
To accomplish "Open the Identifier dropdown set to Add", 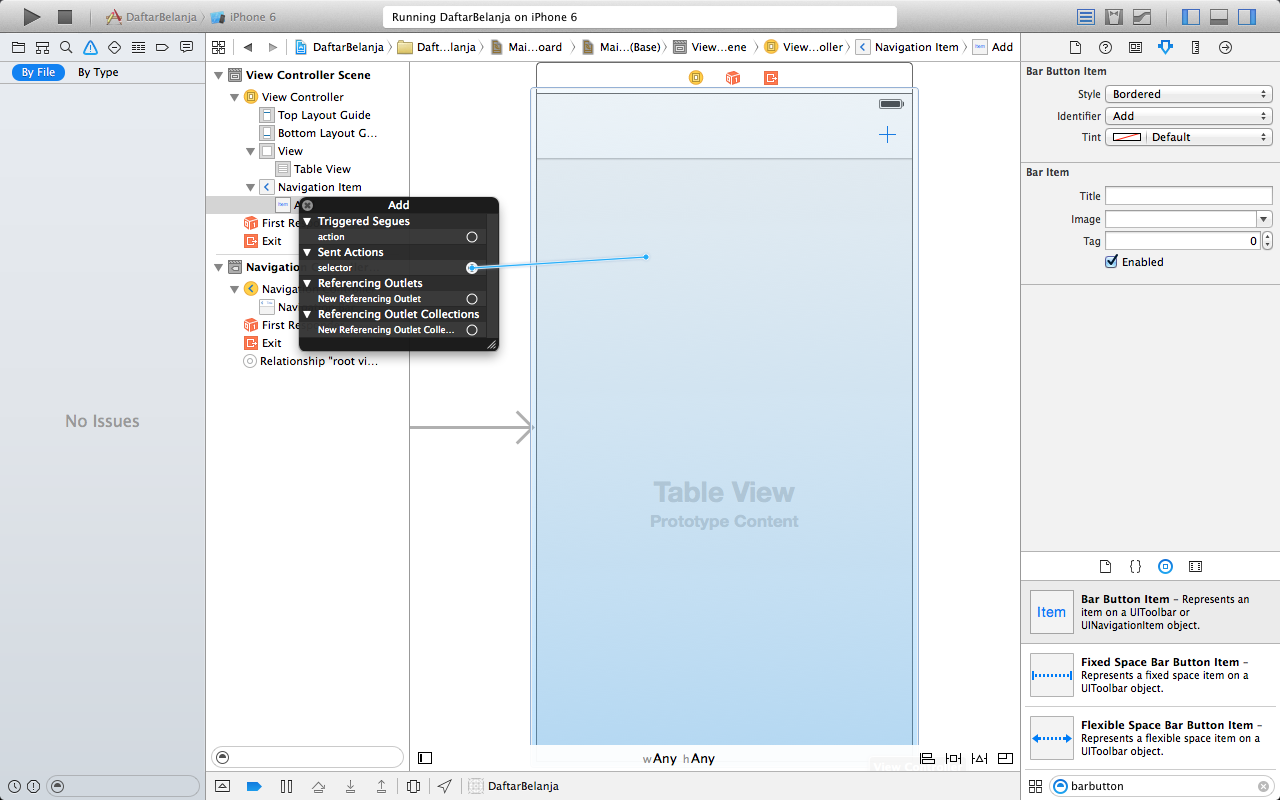I will (x=1188, y=115).
